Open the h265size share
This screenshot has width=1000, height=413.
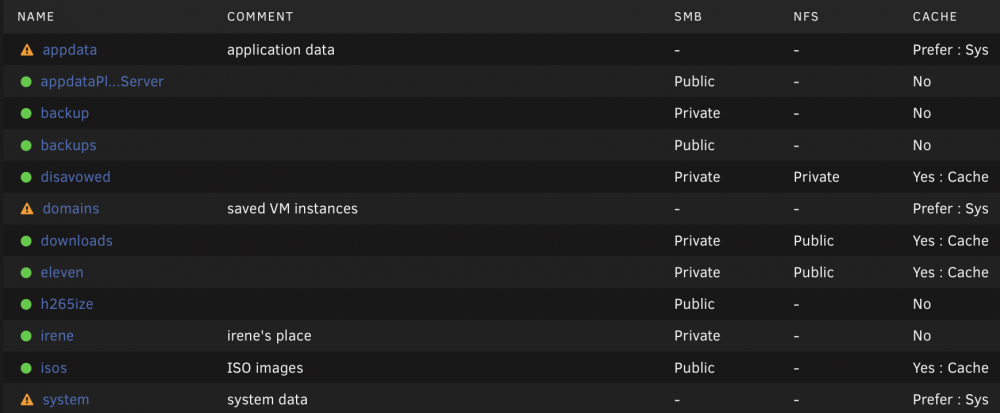coord(67,304)
